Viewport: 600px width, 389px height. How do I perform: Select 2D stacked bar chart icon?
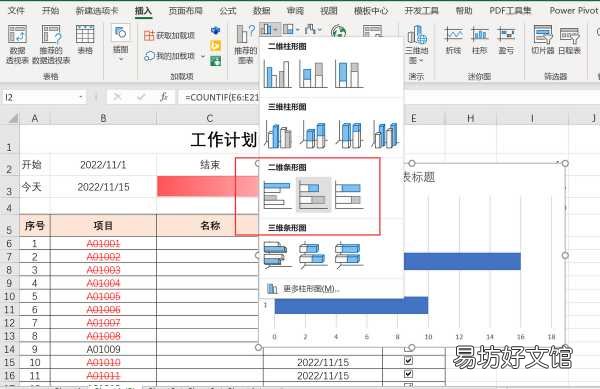tap(313, 195)
